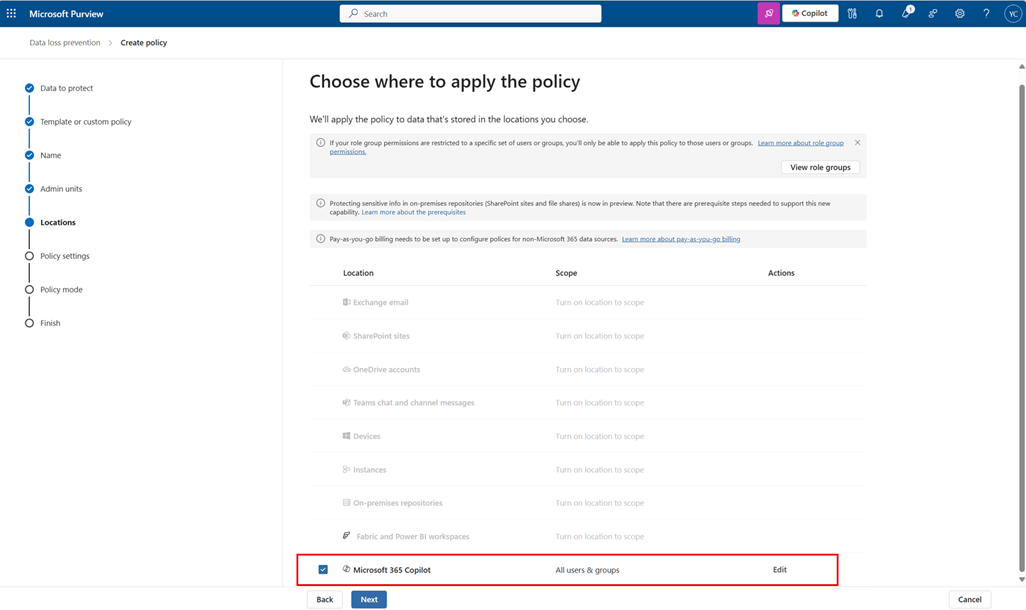Switch to the Policy settings step

pyautogui.click(x=66, y=255)
